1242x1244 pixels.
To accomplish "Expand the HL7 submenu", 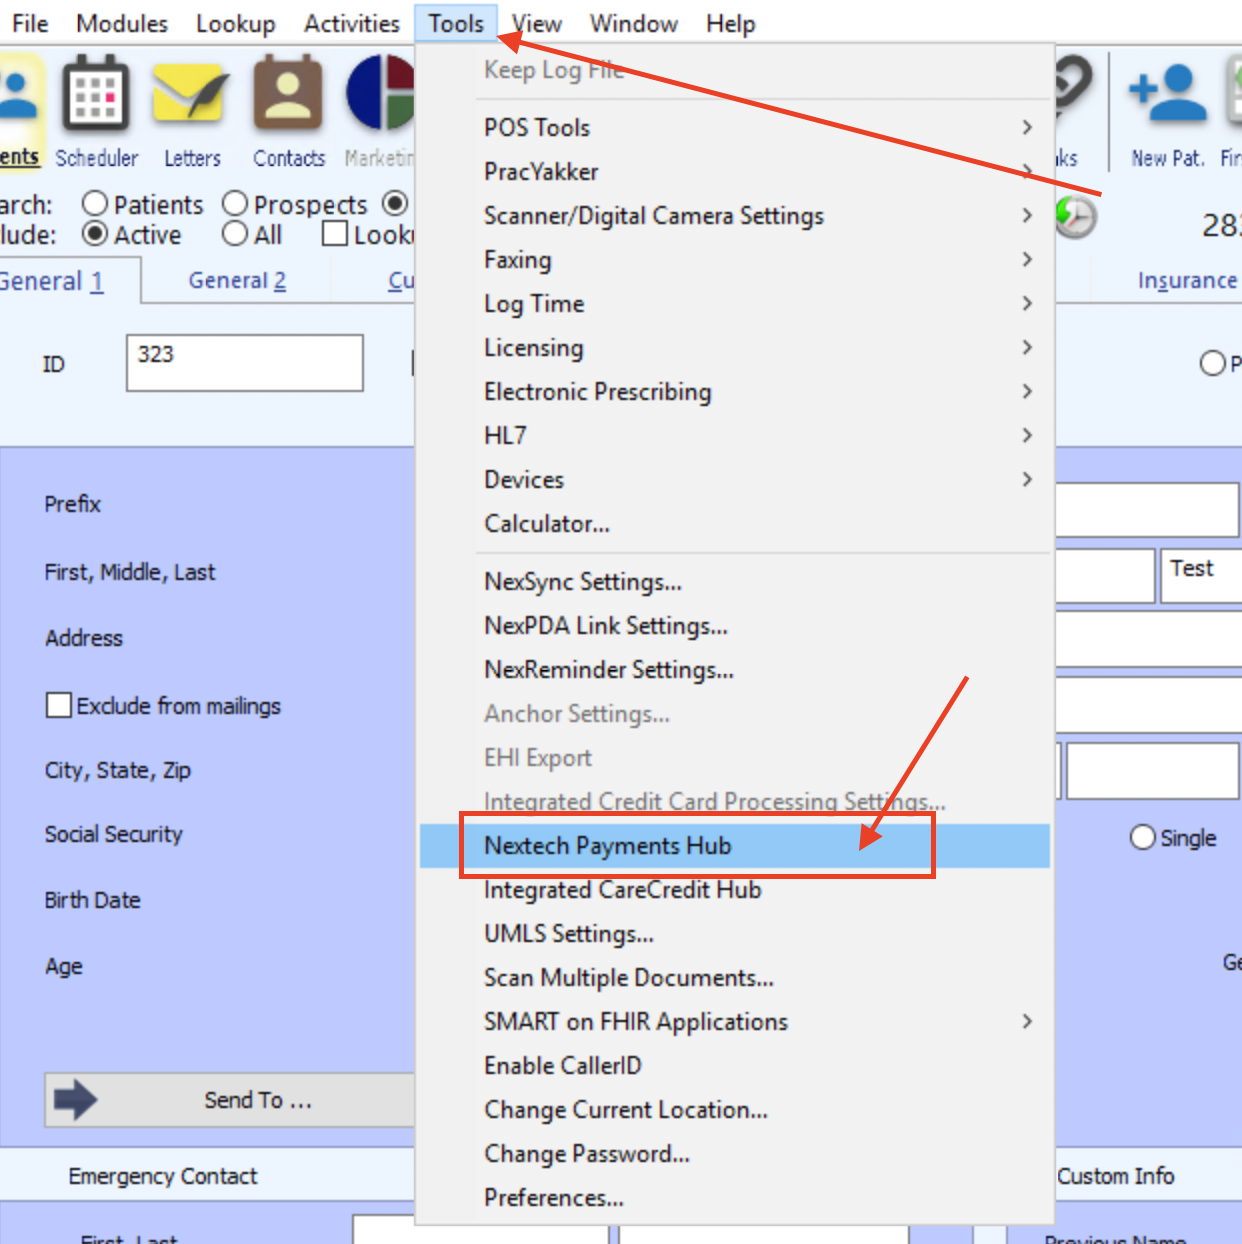I will click(x=735, y=435).
